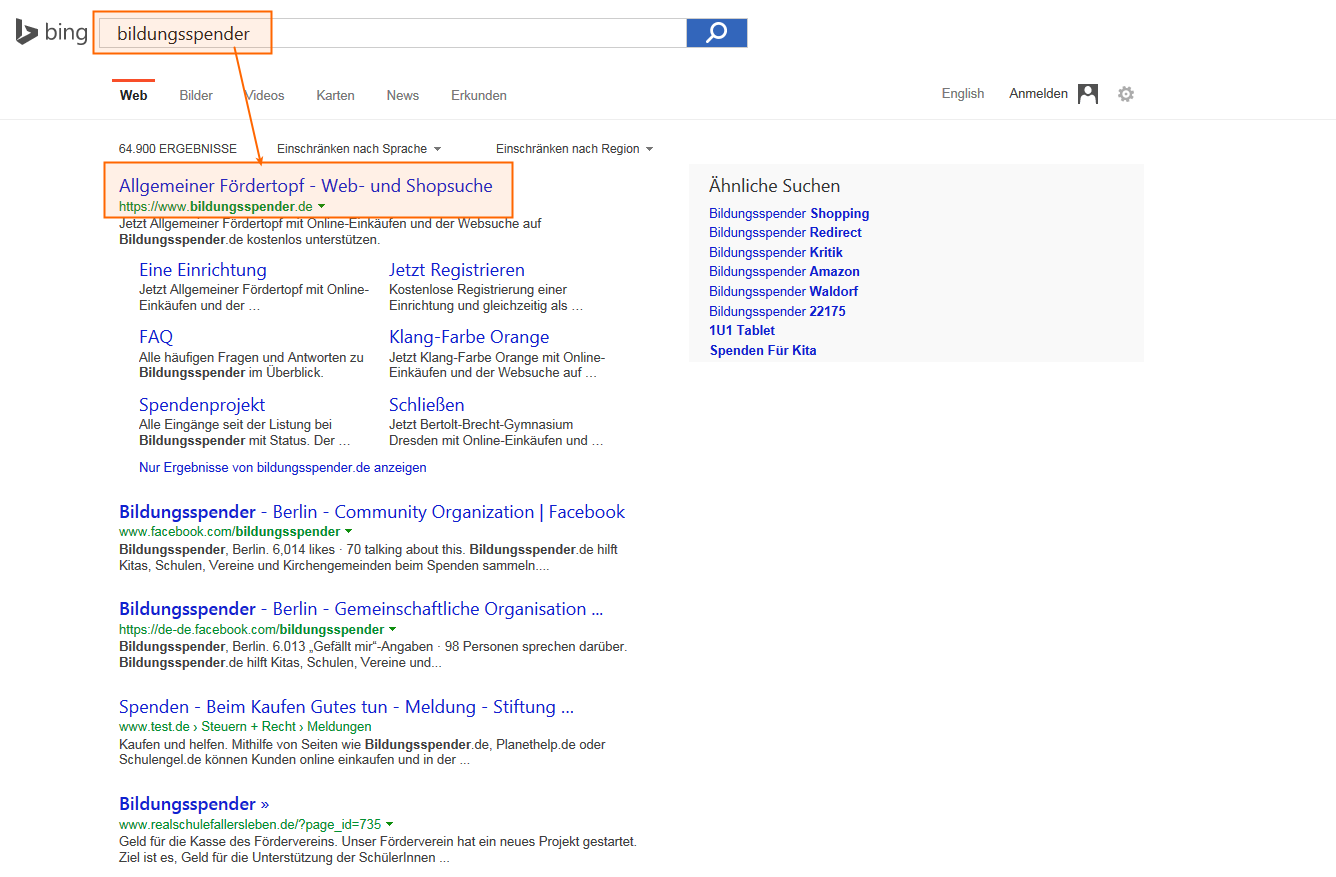Switch to the Erkunden tab
The height and width of the screenshot is (877, 1336).
click(x=479, y=96)
